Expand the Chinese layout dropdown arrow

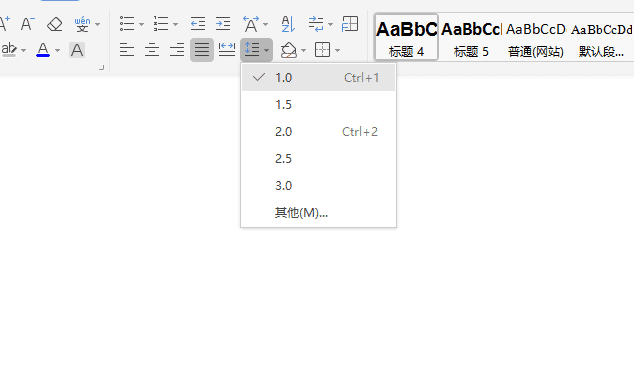pos(265,25)
